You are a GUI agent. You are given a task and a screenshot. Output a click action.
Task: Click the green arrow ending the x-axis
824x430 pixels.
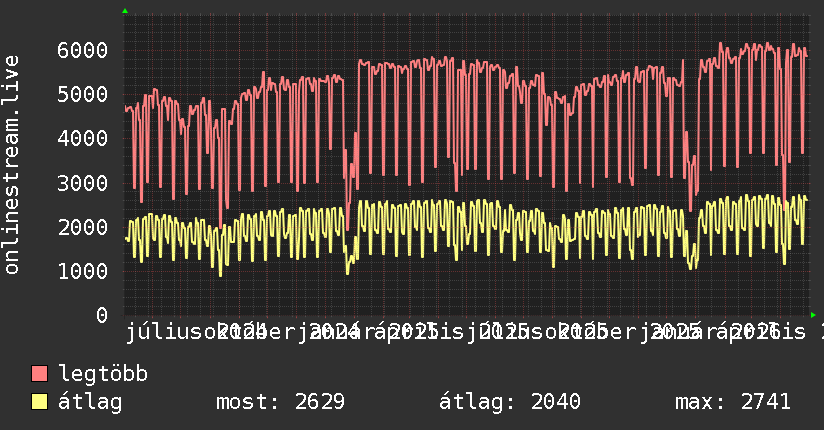pyautogui.click(x=813, y=315)
